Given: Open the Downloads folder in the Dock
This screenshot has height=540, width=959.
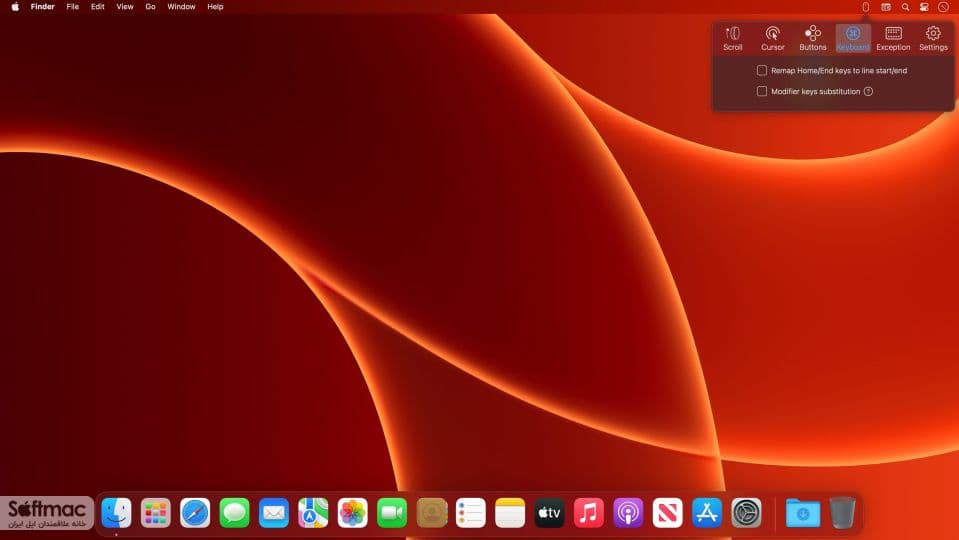Looking at the screenshot, I should coord(803,512).
